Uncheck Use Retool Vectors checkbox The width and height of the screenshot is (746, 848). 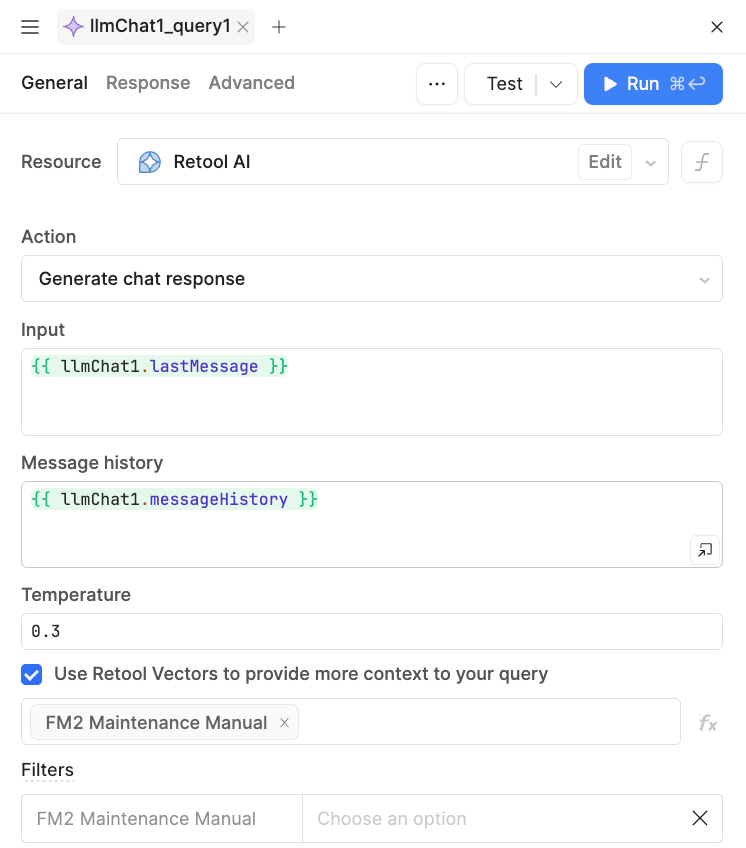(32, 674)
